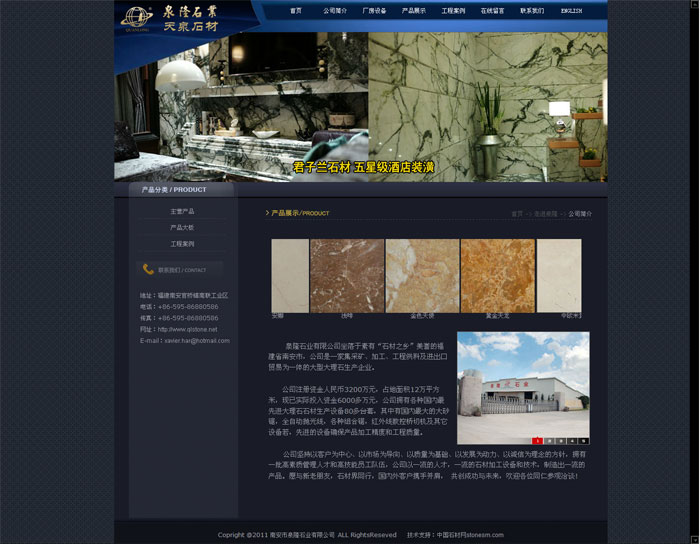The height and width of the screenshot is (544, 700).
Task: Switch language via ENGLISH link
Action: [x=571, y=11]
